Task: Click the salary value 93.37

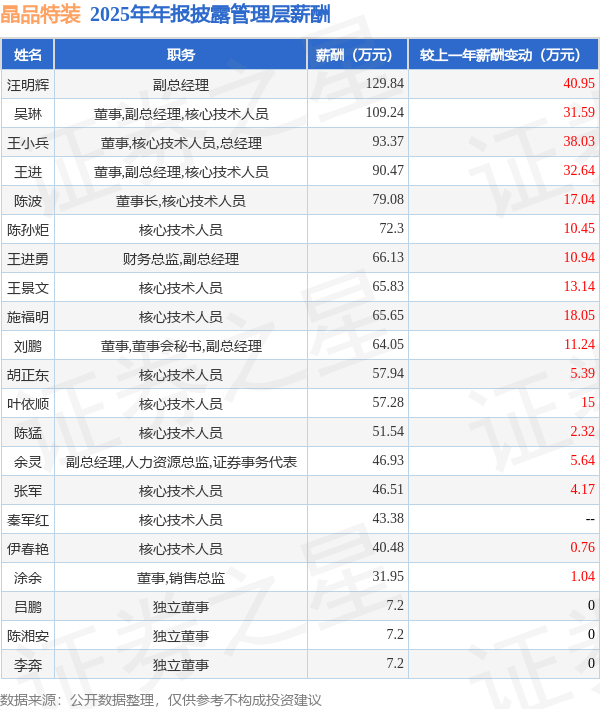Action: click(387, 141)
